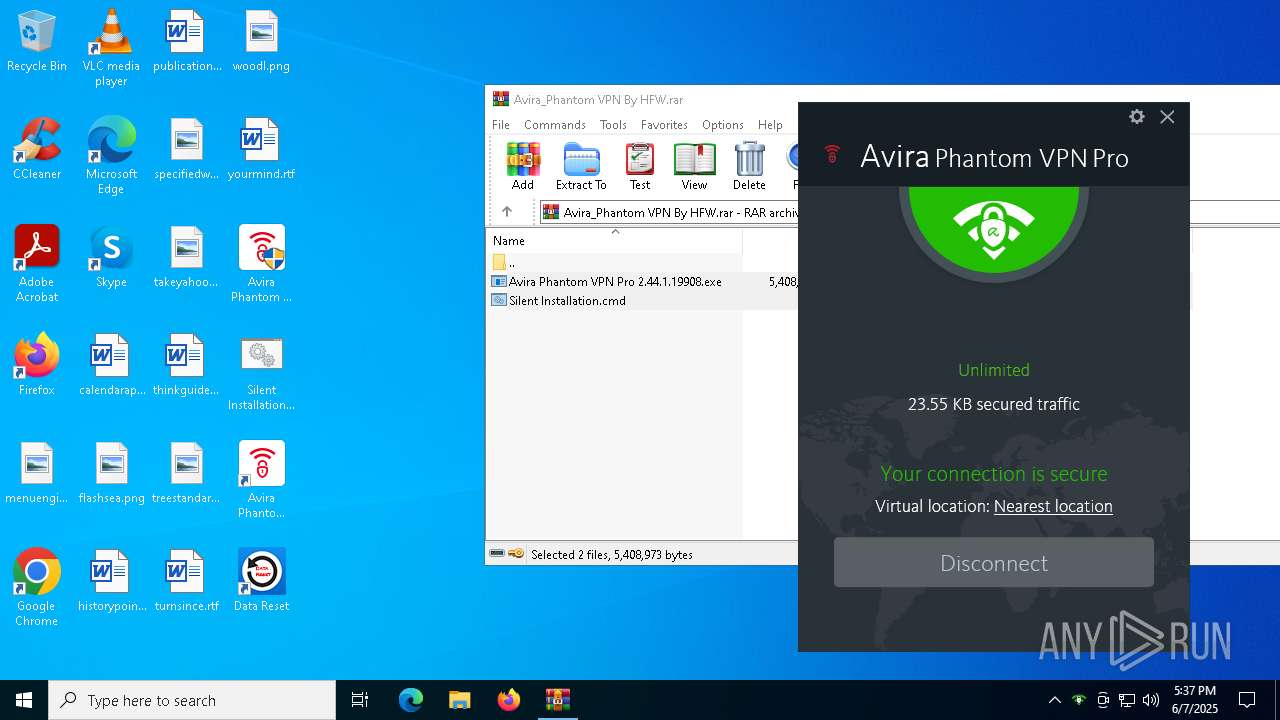Screen dimensions: 1280x720
Task: Click the Delete icon in WinRAR
Action: [x=749, y=166]
